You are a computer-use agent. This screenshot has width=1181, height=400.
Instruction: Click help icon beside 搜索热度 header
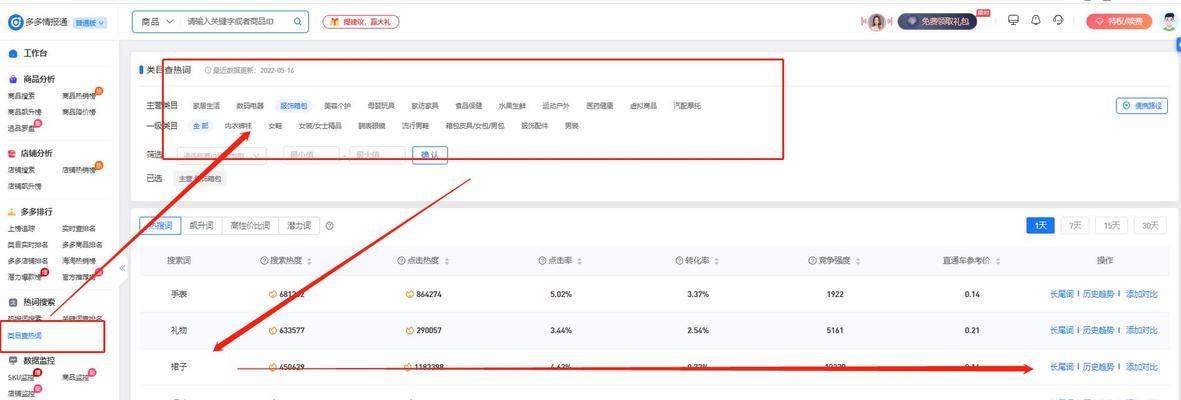click(264, 261)
